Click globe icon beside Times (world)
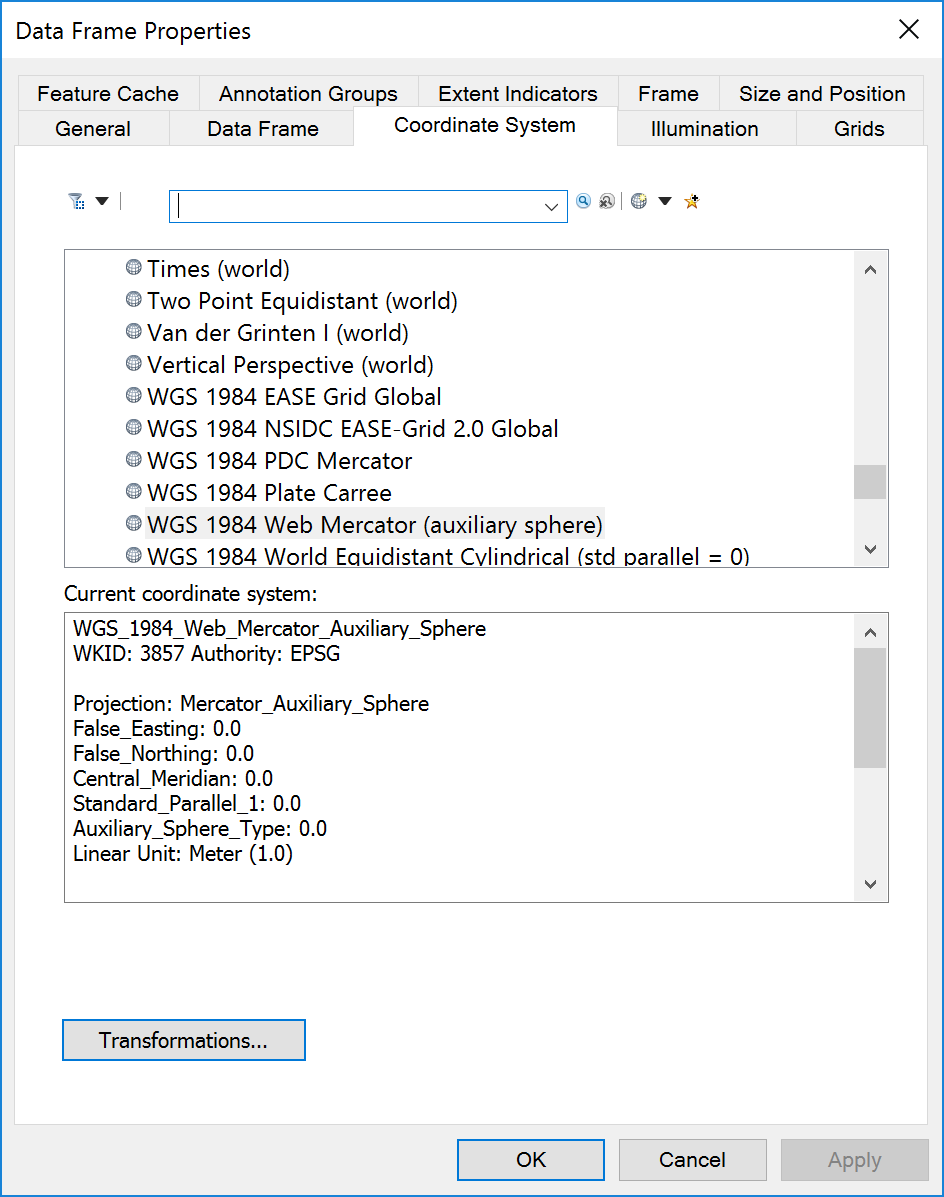 click(133, 267)
